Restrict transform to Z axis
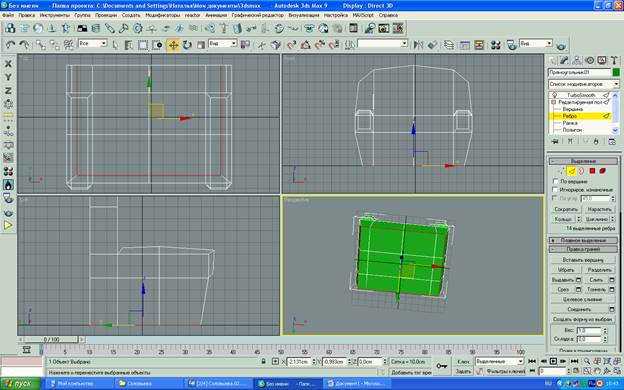Screen dimensions: 624x390 8,91
